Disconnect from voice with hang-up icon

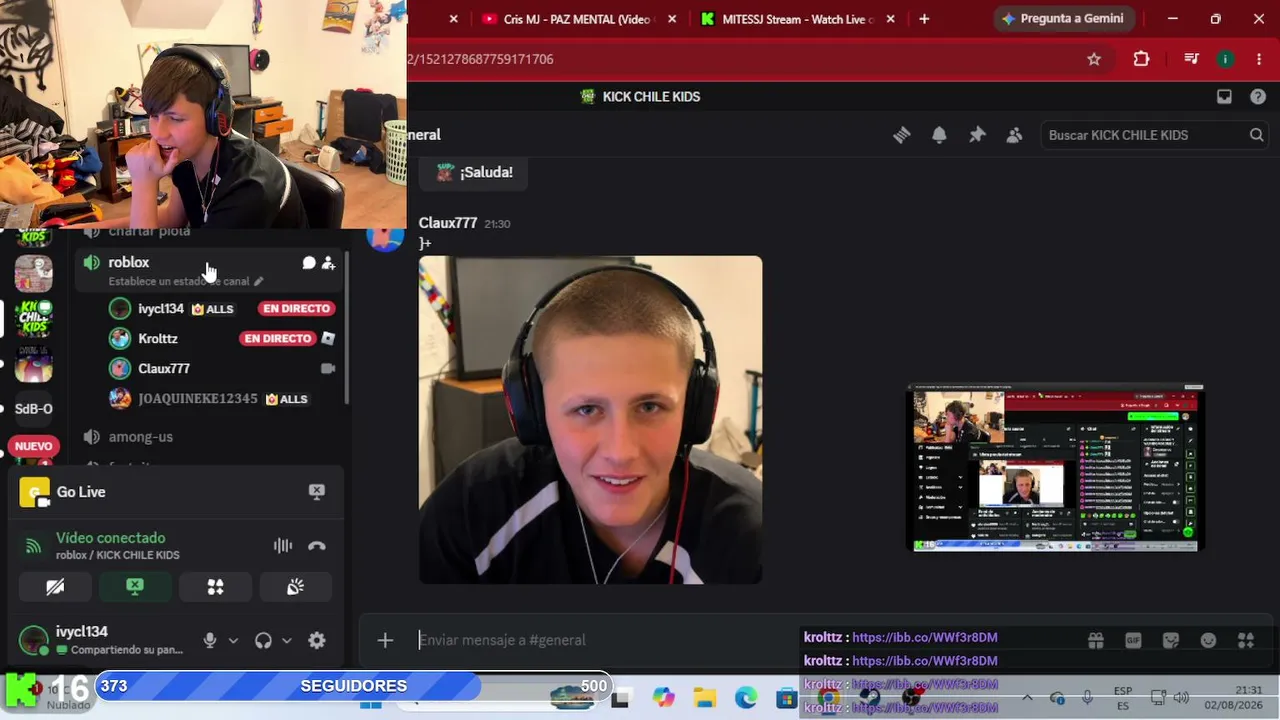point(317,546)
